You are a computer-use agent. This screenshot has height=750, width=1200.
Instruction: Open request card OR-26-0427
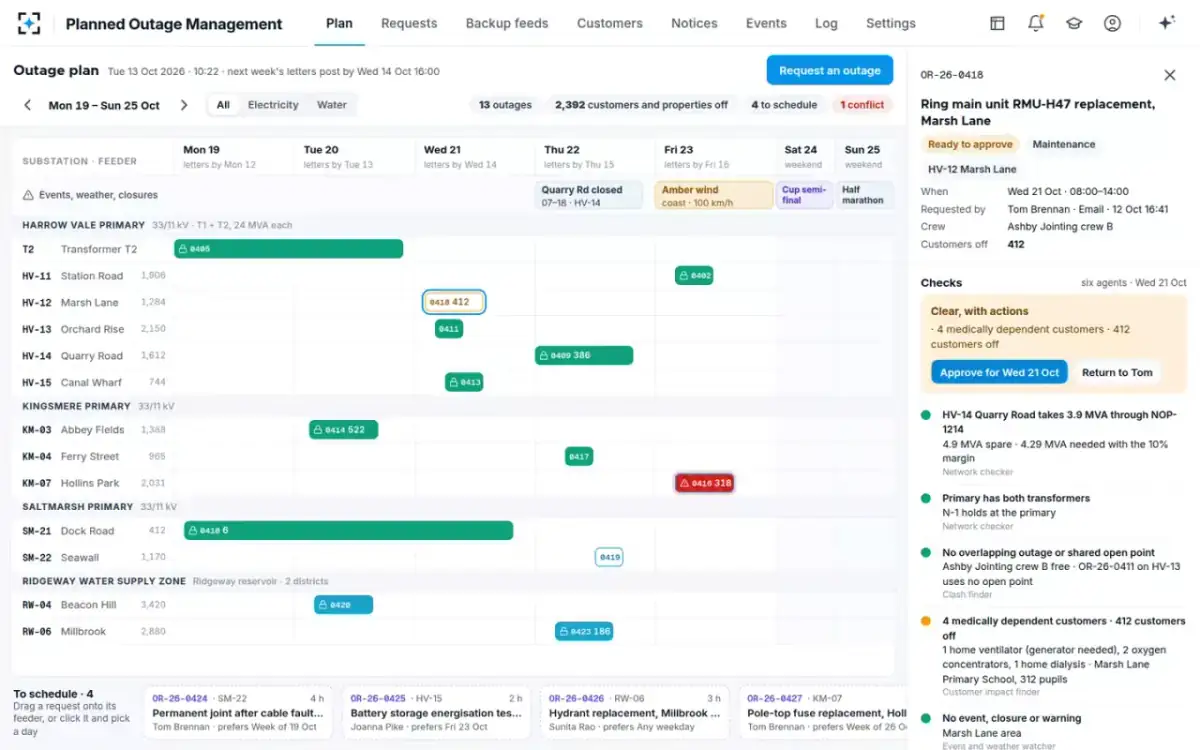point(824,713)
